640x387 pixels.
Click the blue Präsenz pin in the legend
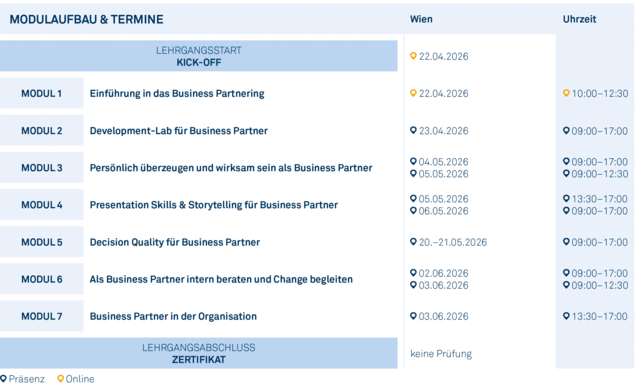click(3, 379)
